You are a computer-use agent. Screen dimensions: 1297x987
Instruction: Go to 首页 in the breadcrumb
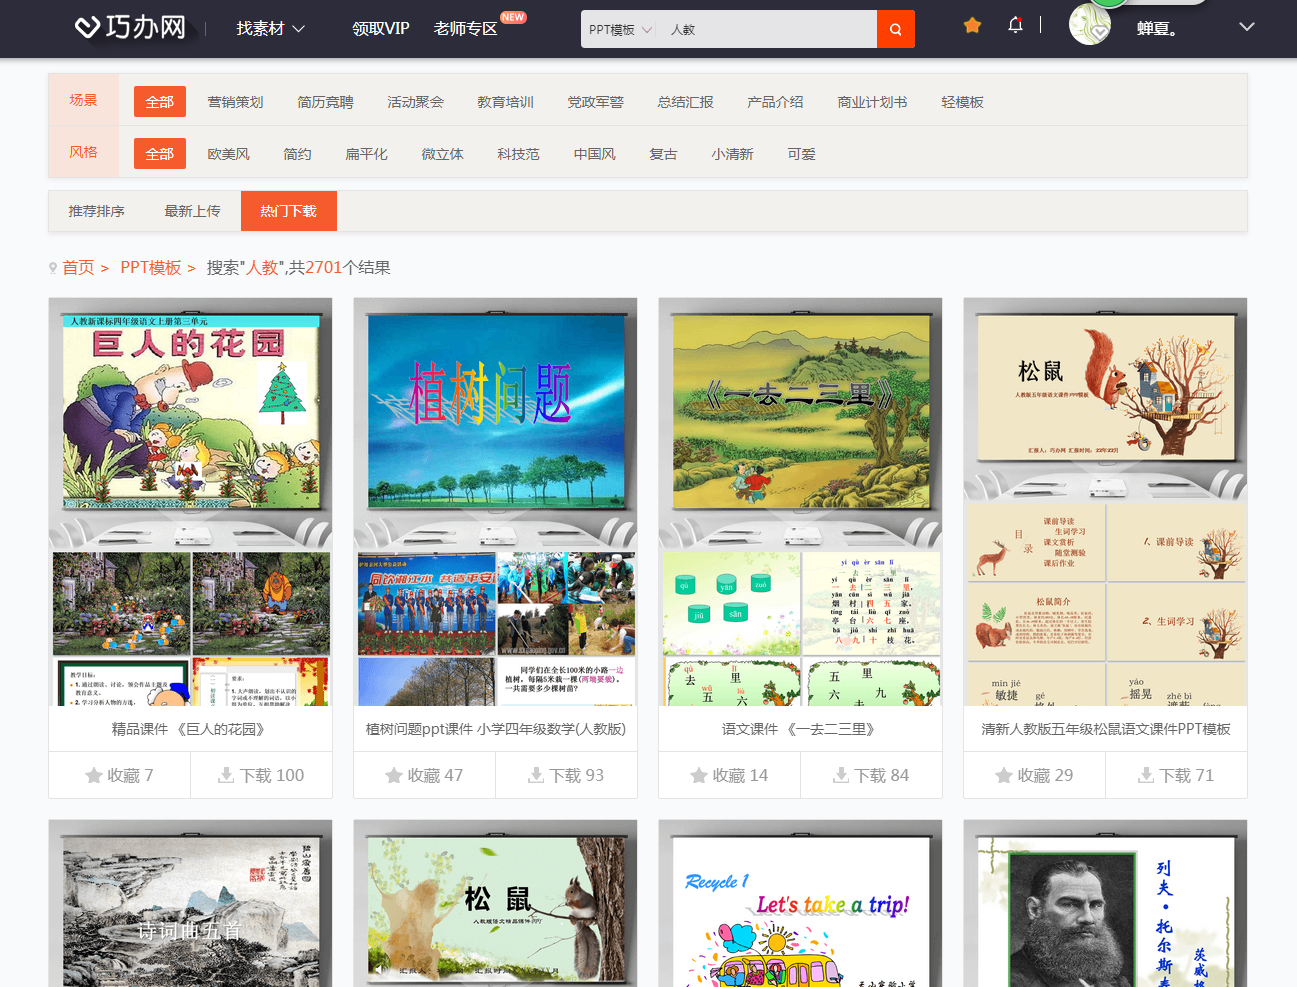pyautogui.click(x=78, y=268)
